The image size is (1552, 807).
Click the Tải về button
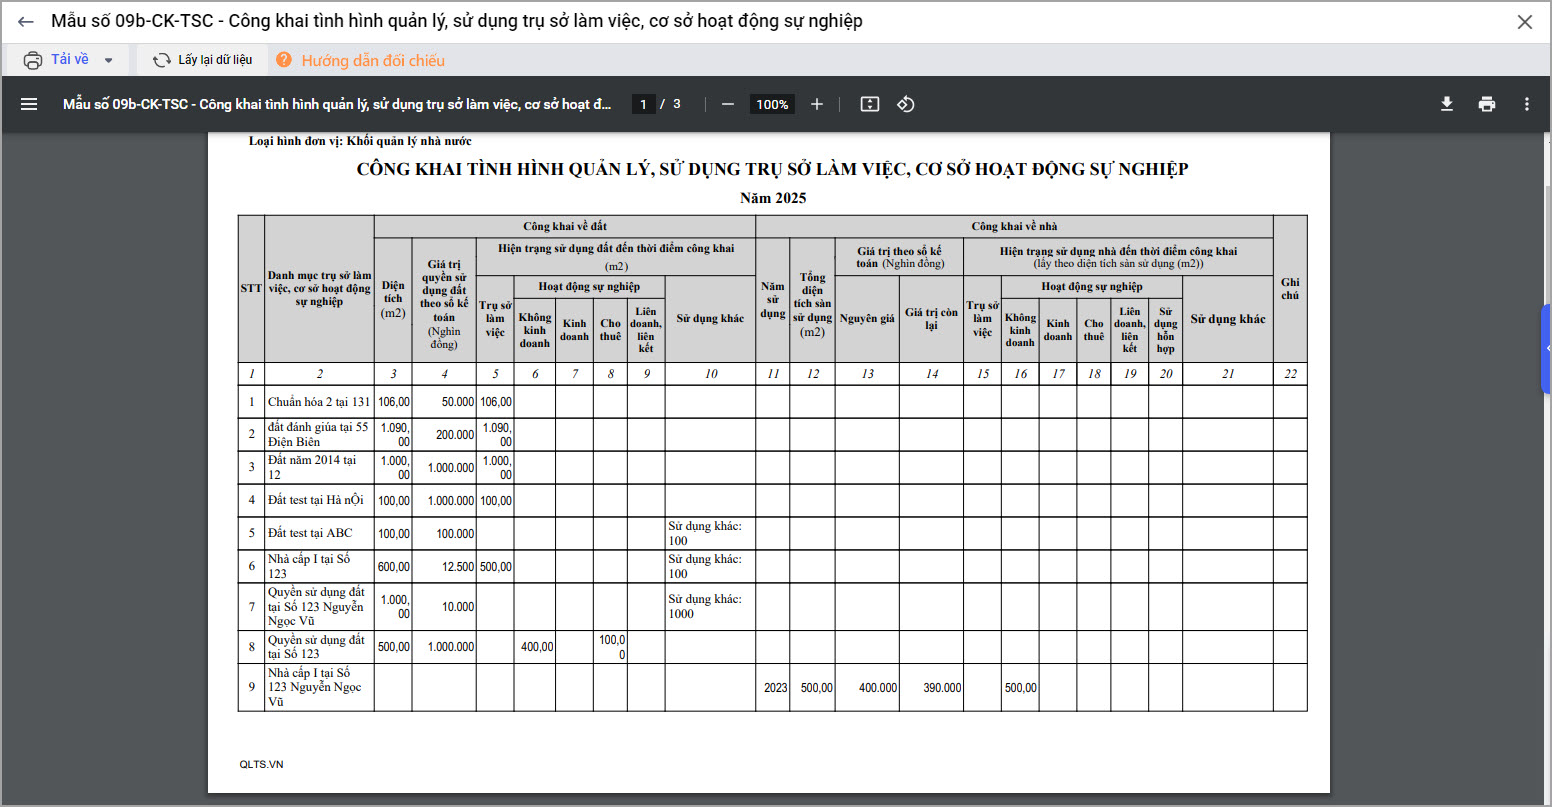[x=70, y=60]
